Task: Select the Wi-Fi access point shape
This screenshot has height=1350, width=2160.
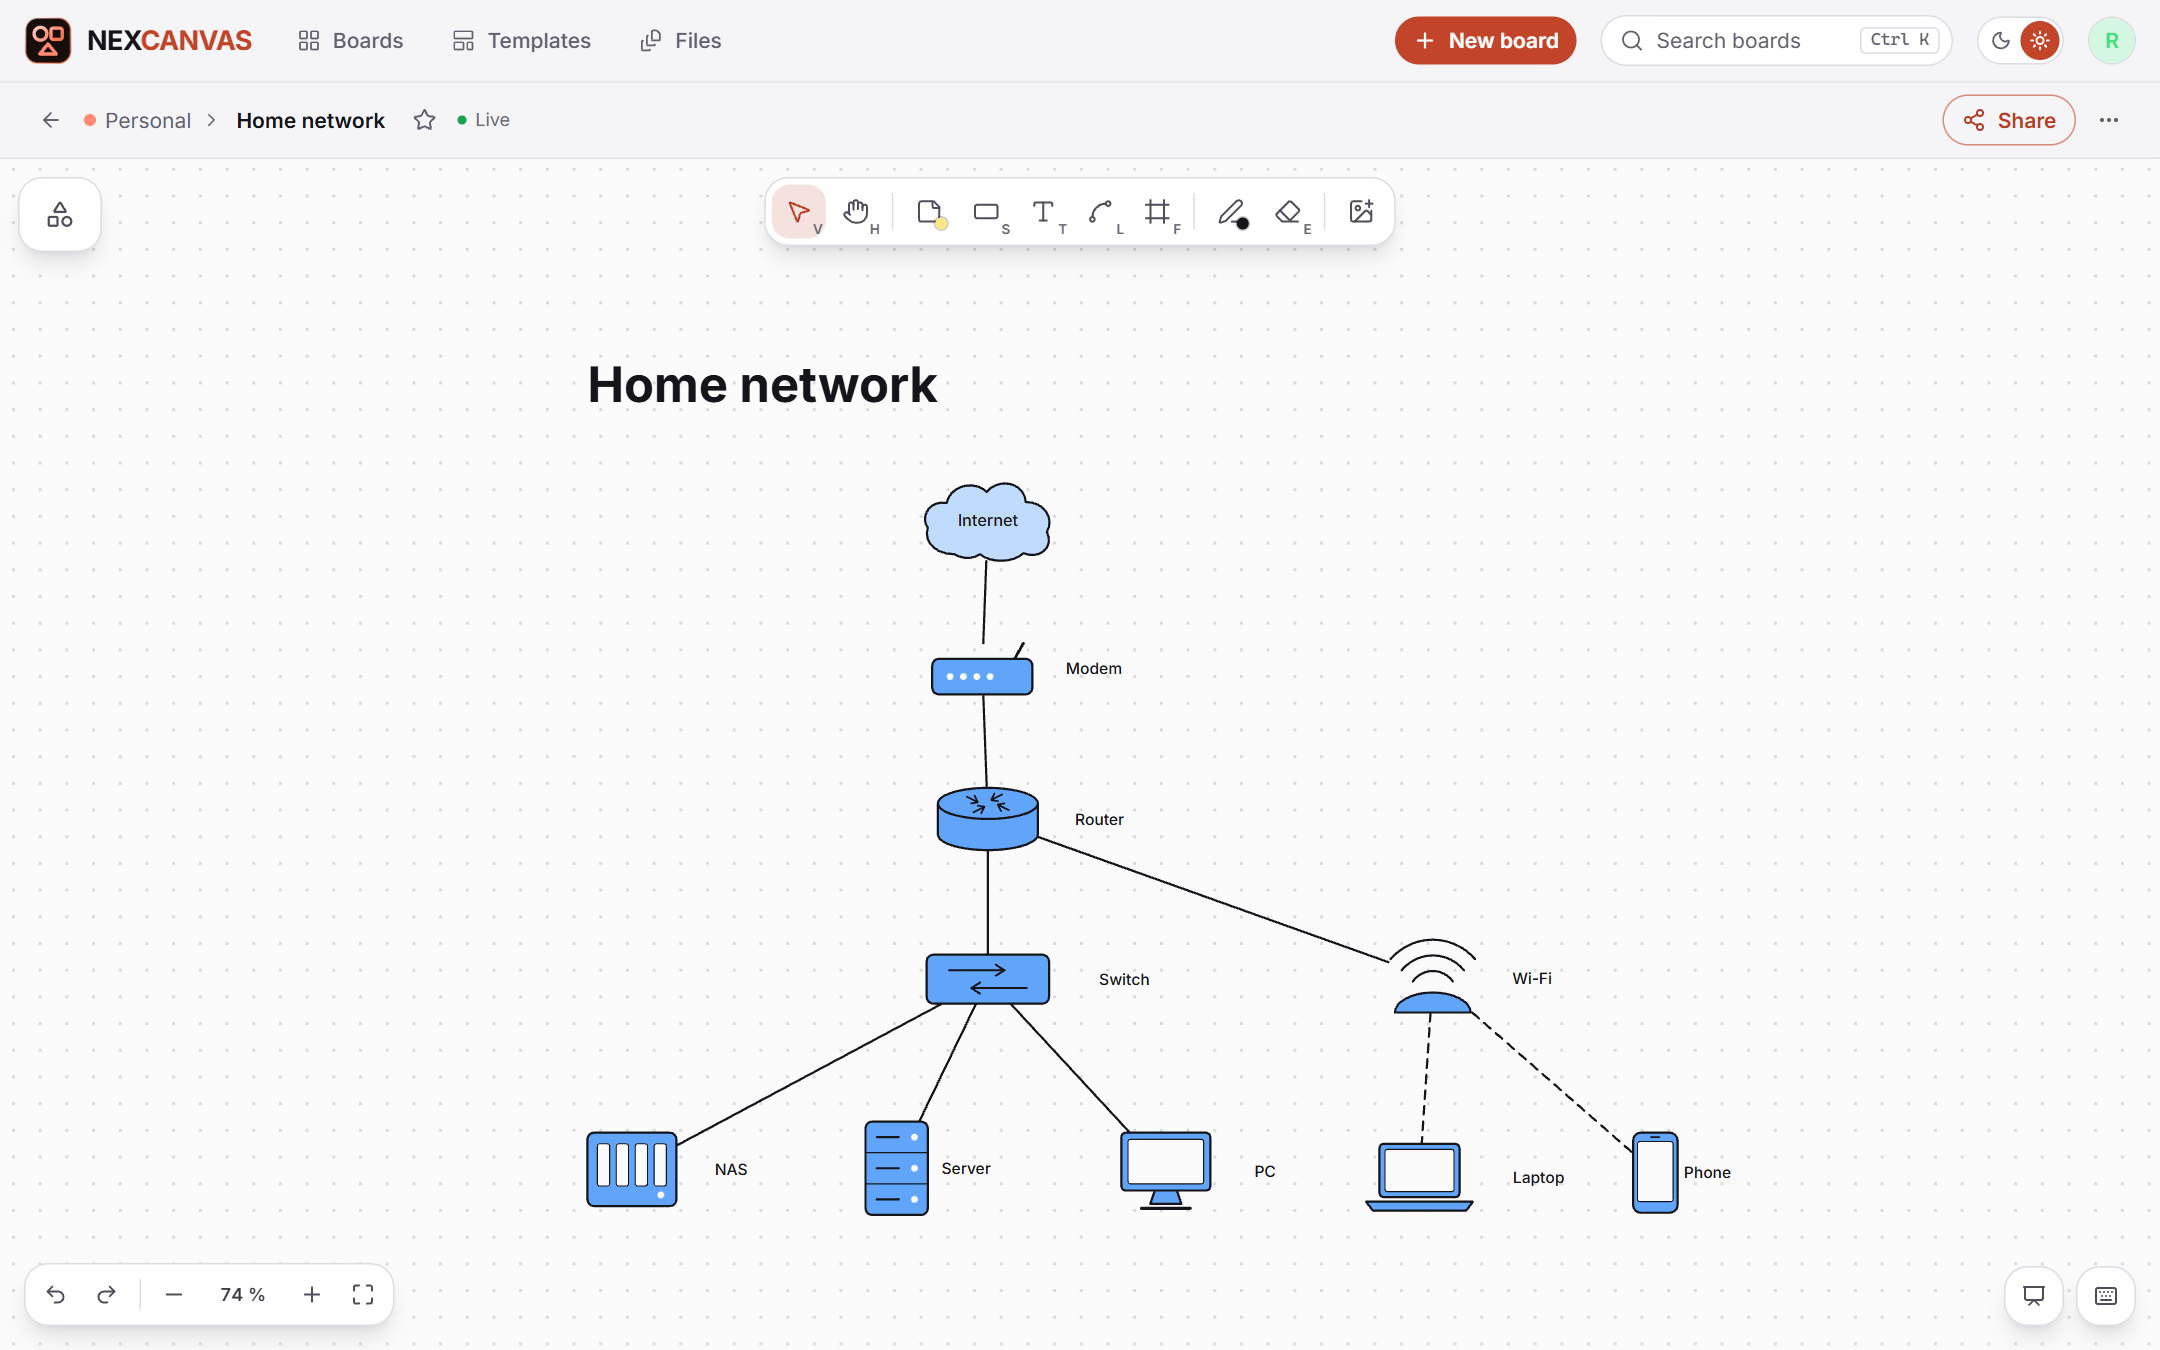Action: point(1433,977)
